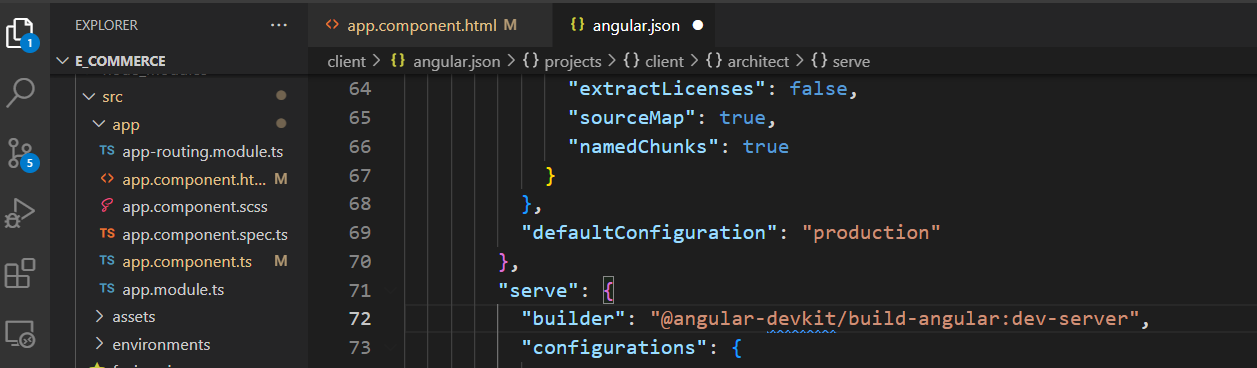Open the Extensions view icon

tap(21, 273)
